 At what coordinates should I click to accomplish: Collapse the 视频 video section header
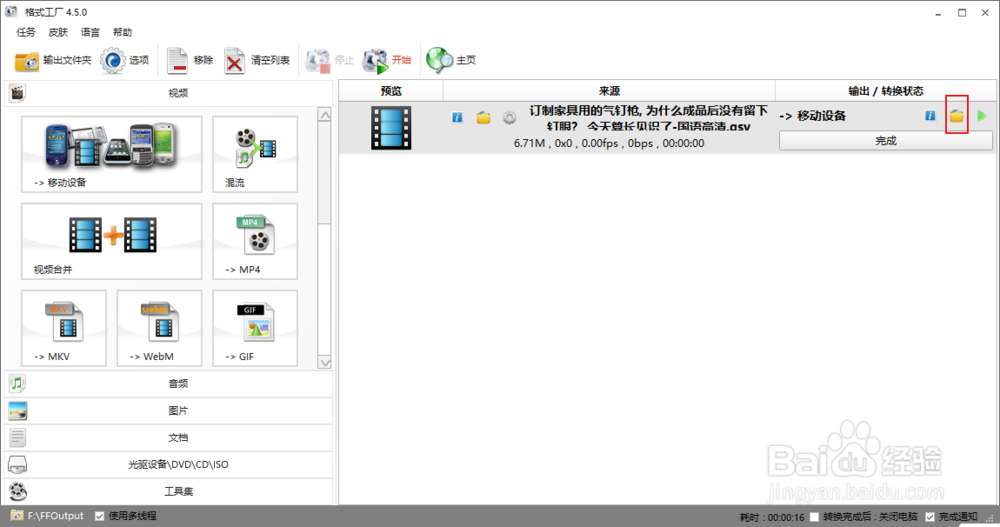point(168,93)
